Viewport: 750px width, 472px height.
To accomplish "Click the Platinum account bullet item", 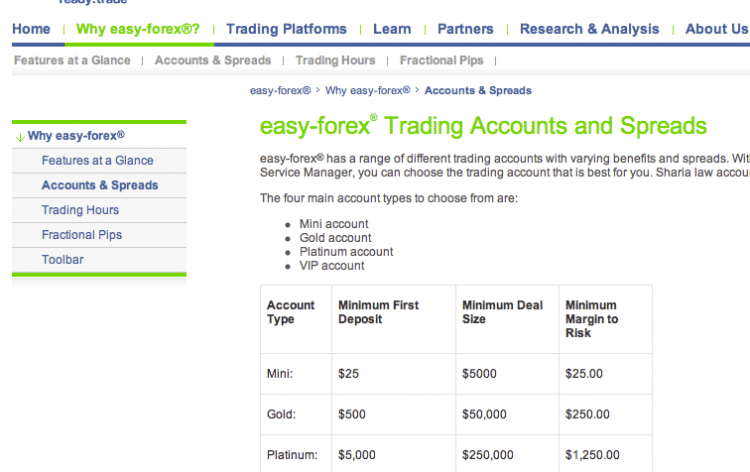I will coord(346,252).
